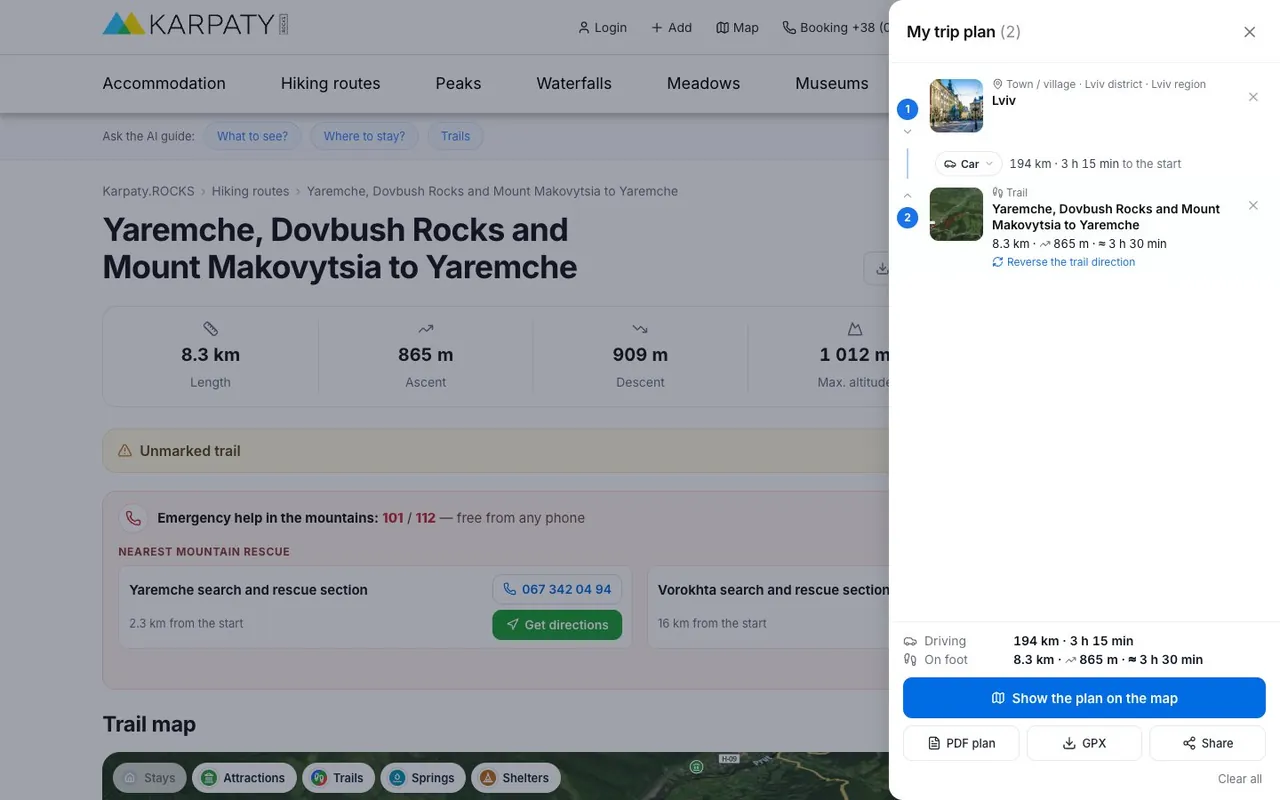Click the download icon beside the title

(x=881, y=268)
